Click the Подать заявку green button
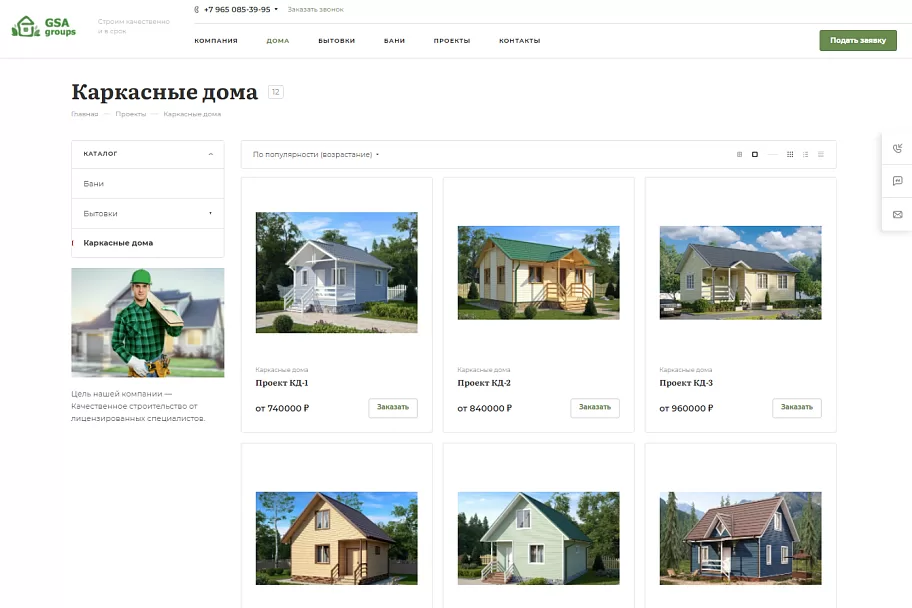The image size is (912, 608). click(858, 41)
